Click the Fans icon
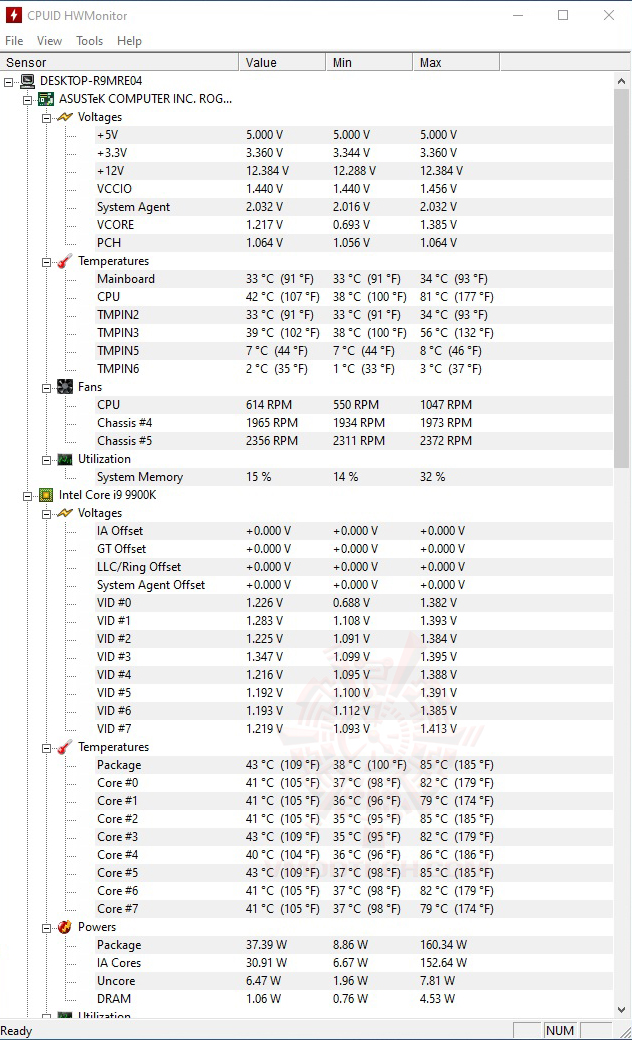The image size is (632, 1040). pyautogui.click(x=65, y=387)
